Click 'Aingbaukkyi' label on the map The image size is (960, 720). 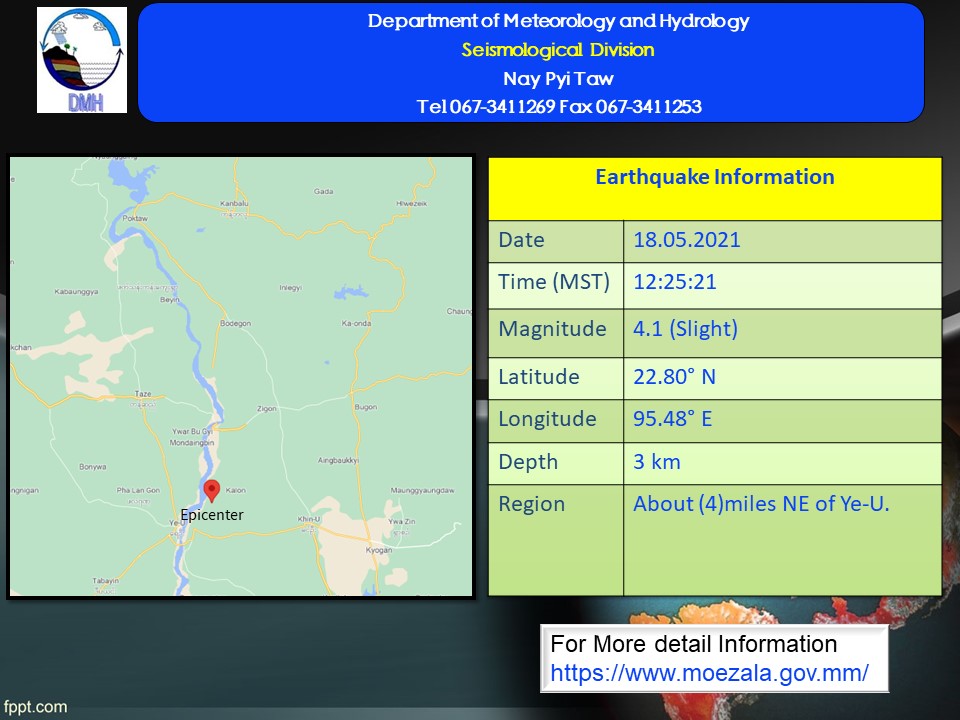tap(338, 460)
